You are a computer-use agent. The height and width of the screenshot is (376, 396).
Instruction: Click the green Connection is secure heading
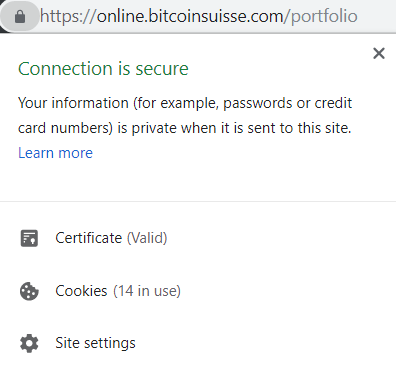coord(103,69)
